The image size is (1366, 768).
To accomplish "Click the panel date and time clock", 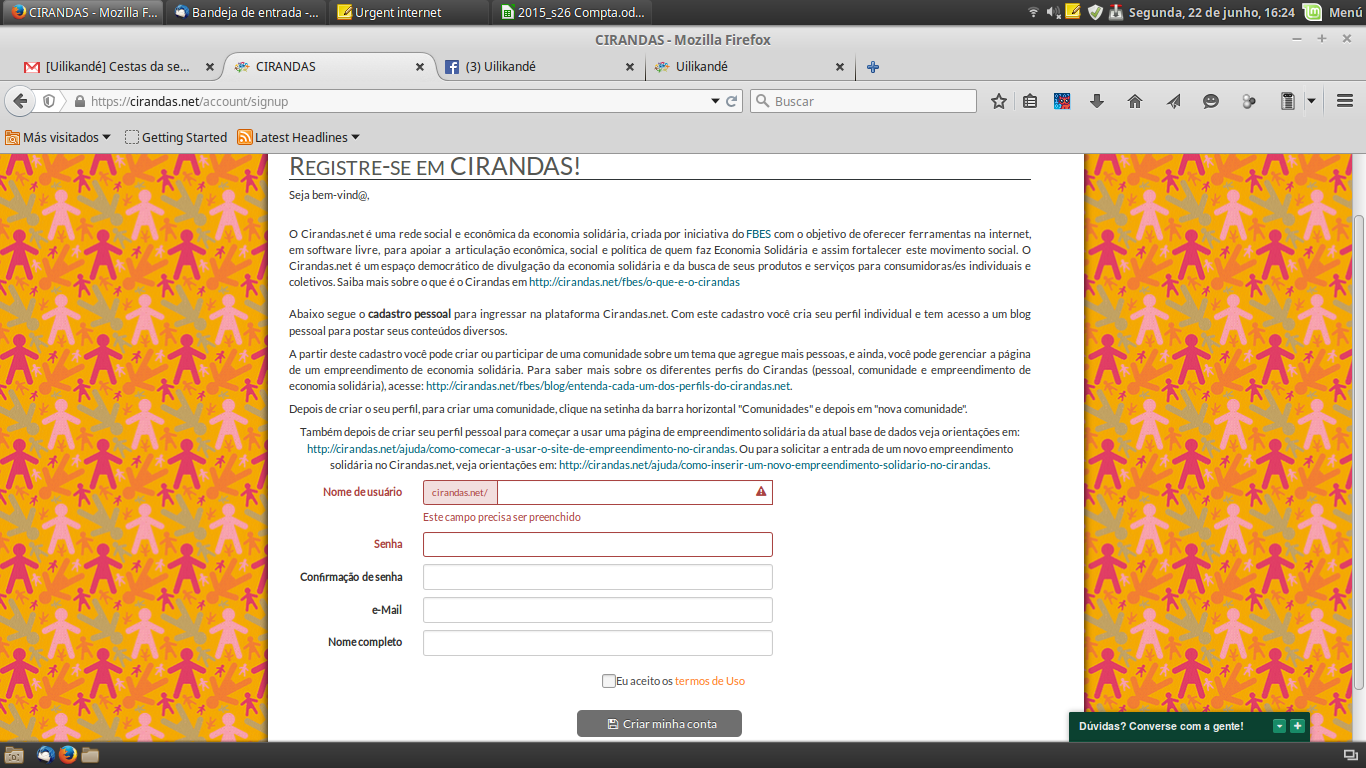I will (1212, 12).
